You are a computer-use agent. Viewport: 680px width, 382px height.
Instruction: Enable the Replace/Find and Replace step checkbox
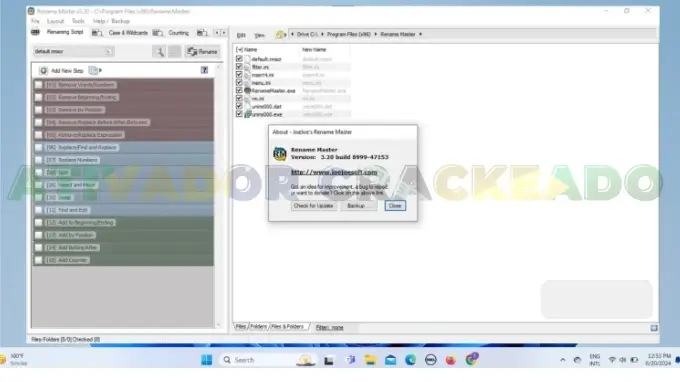(x=39, y=147)
